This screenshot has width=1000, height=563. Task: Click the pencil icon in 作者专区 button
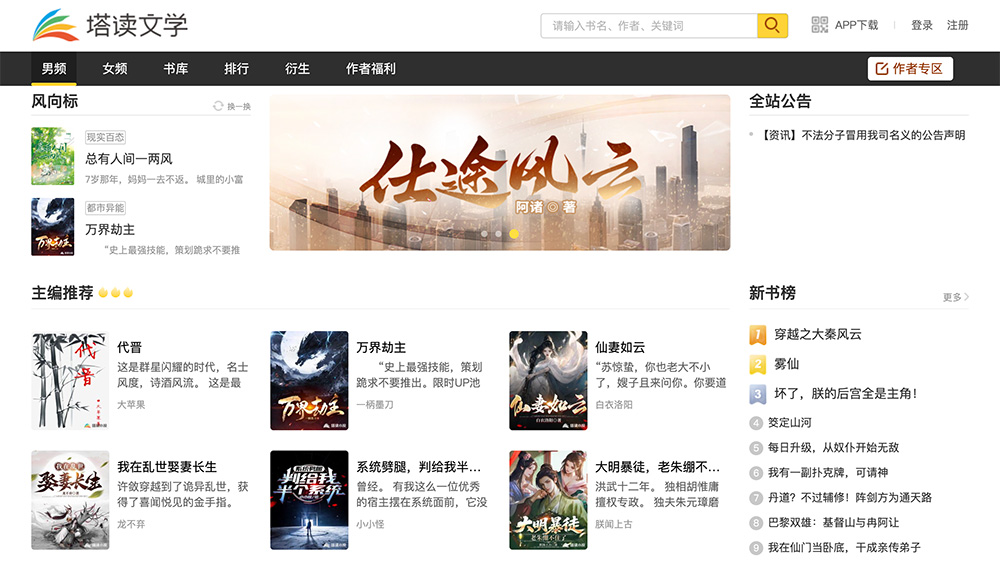pos(881,69)
